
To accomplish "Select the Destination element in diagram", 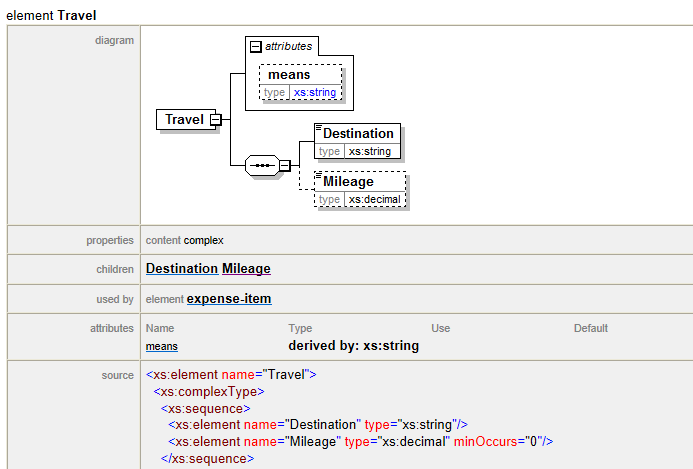I will pyautogui.click(x=358, y=133).
